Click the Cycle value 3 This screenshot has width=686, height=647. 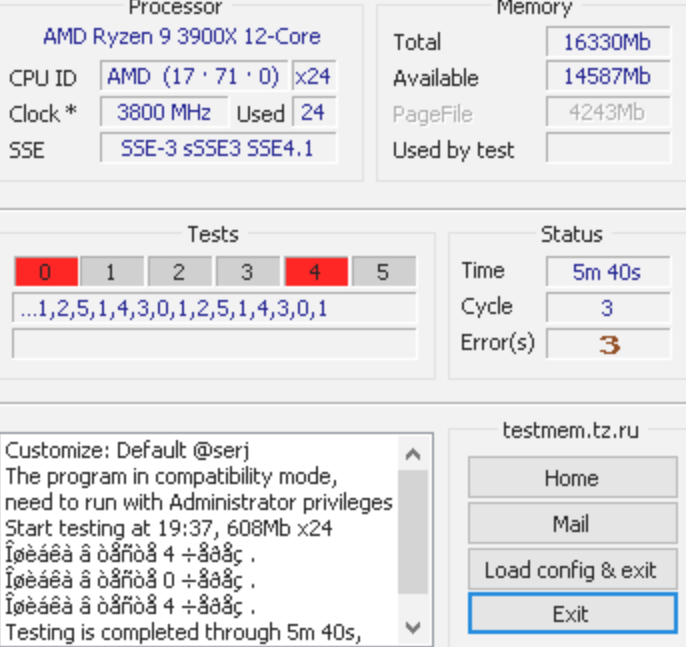pos(608,308)
